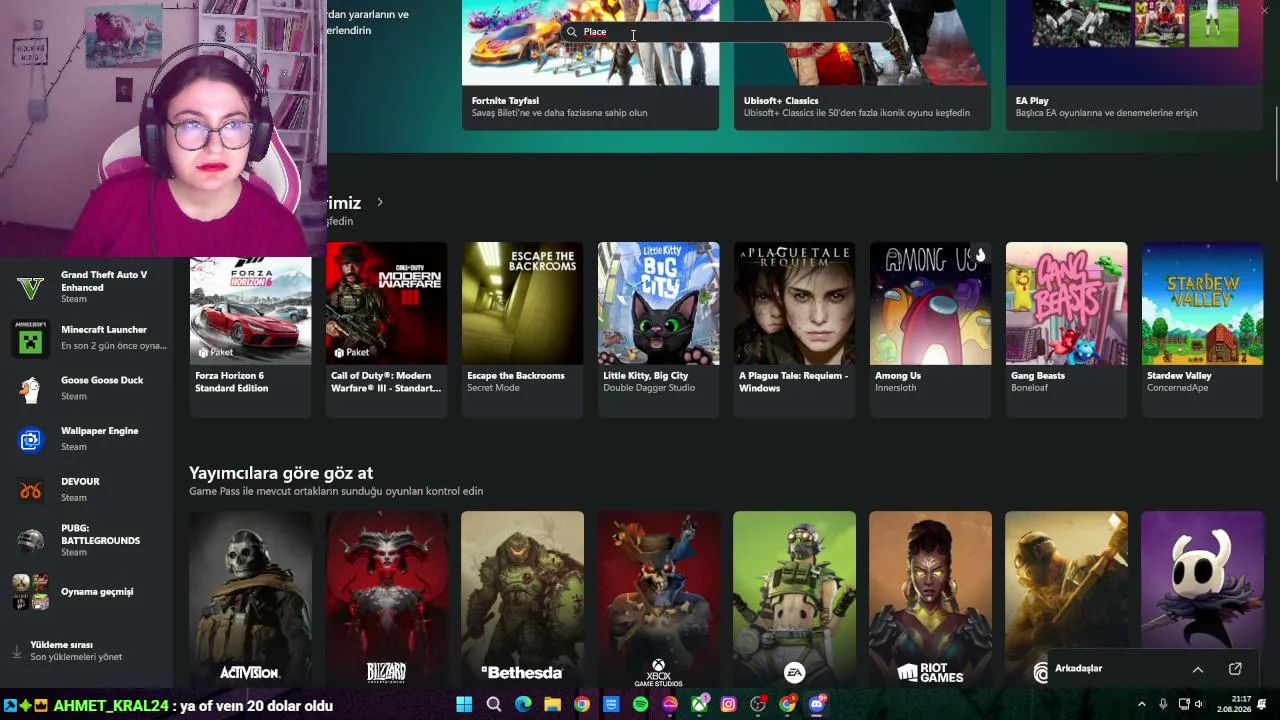Expand the section with the chevron beside 'imiz'

point(379,203)
